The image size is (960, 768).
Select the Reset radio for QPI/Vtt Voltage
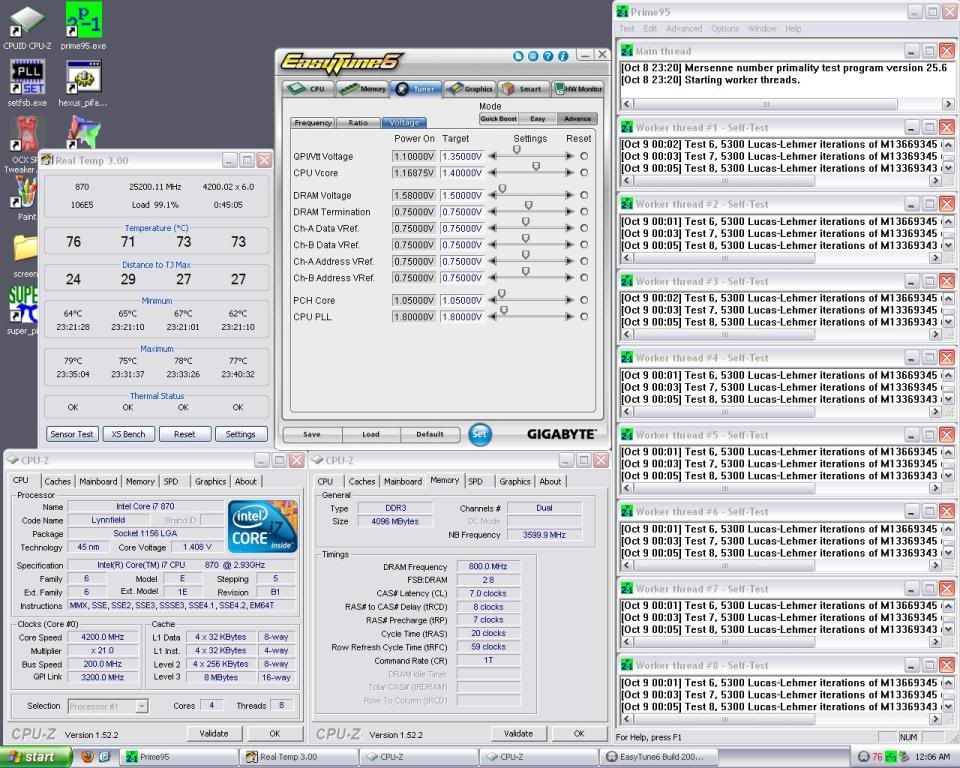coord(584,156)
